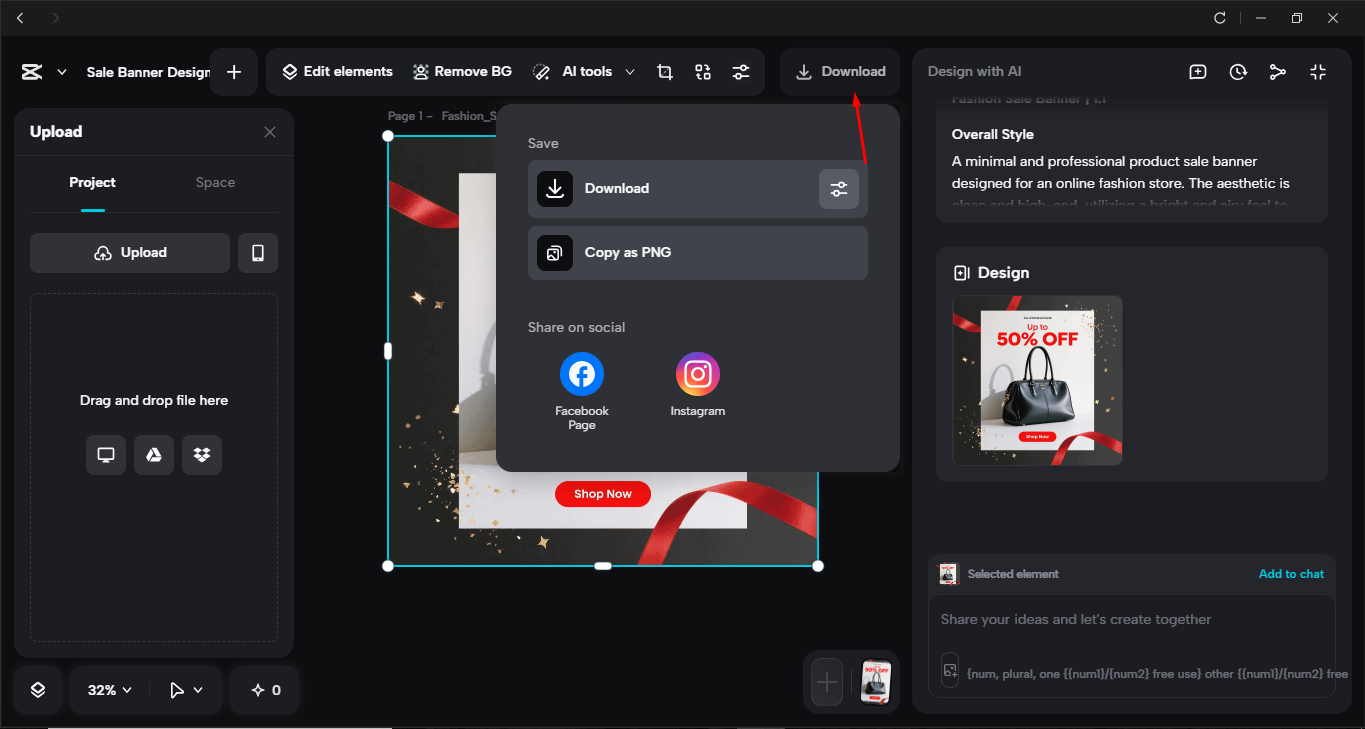Click the share/node icon in Design with AI panel
The image size is (1365, 729).
click(1278, 71)
